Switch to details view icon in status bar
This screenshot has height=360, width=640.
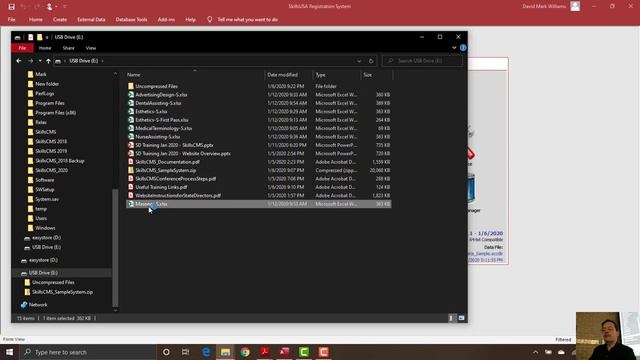click(451, 318)
